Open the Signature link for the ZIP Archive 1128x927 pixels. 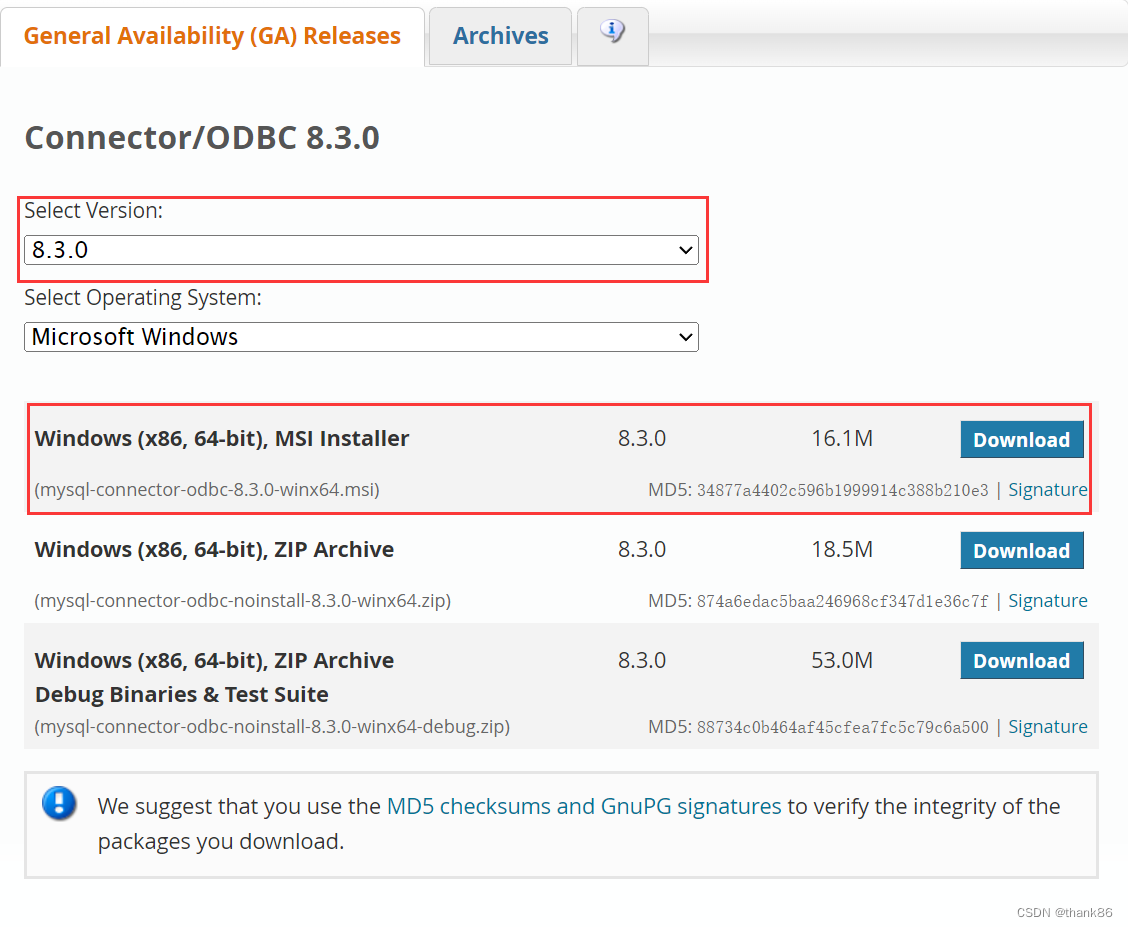(1047, 600)
